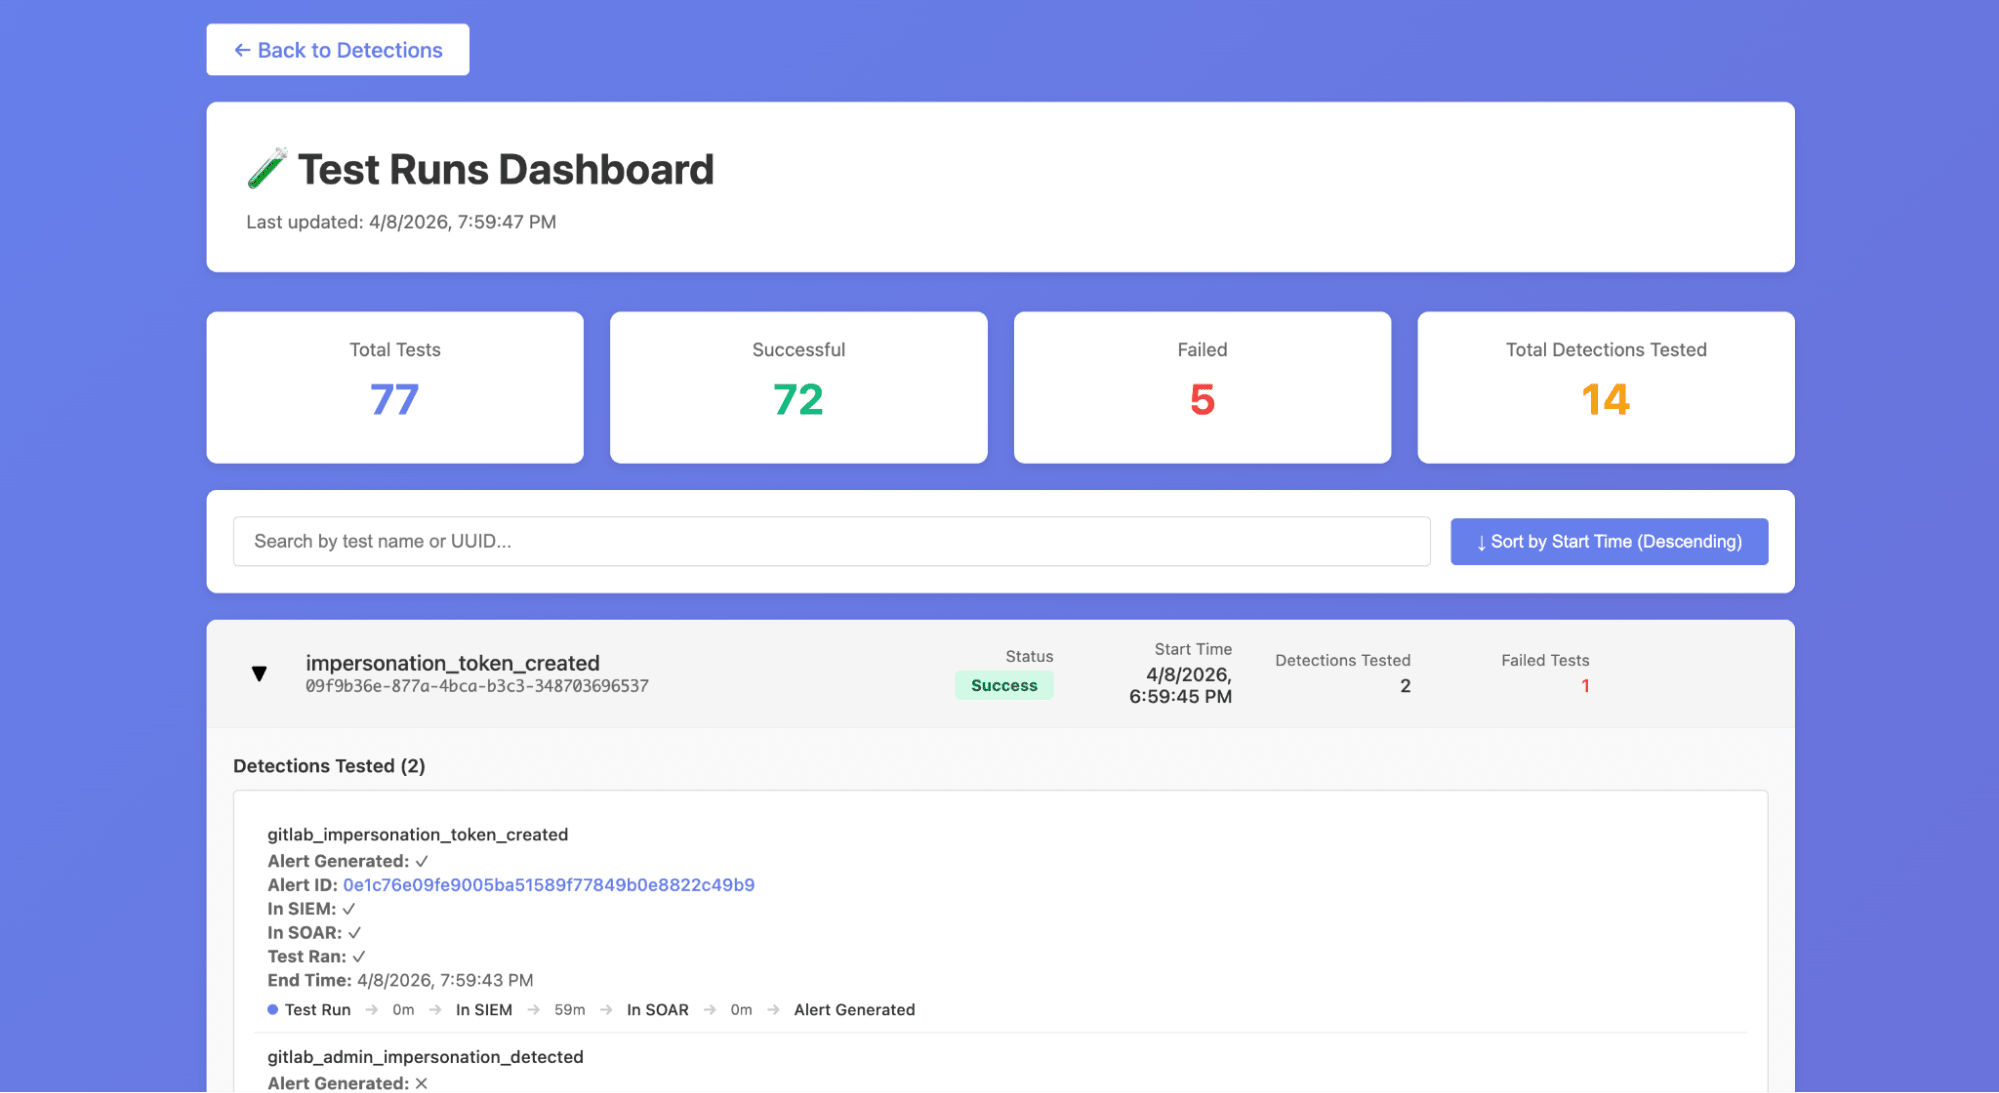Focus the Search by test name or UUID field

pyautogui.click(x=831, y=541)
